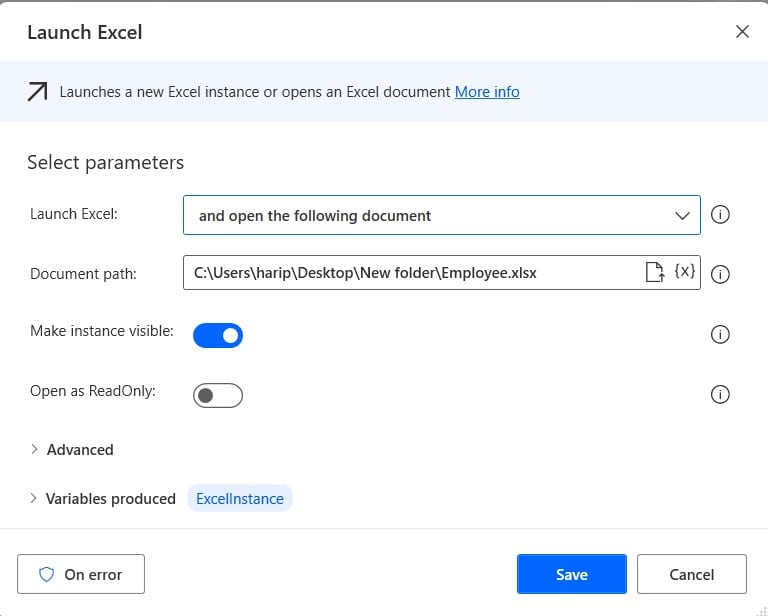
Task: Click the 'Select parameters' heading
Action: 105,162
